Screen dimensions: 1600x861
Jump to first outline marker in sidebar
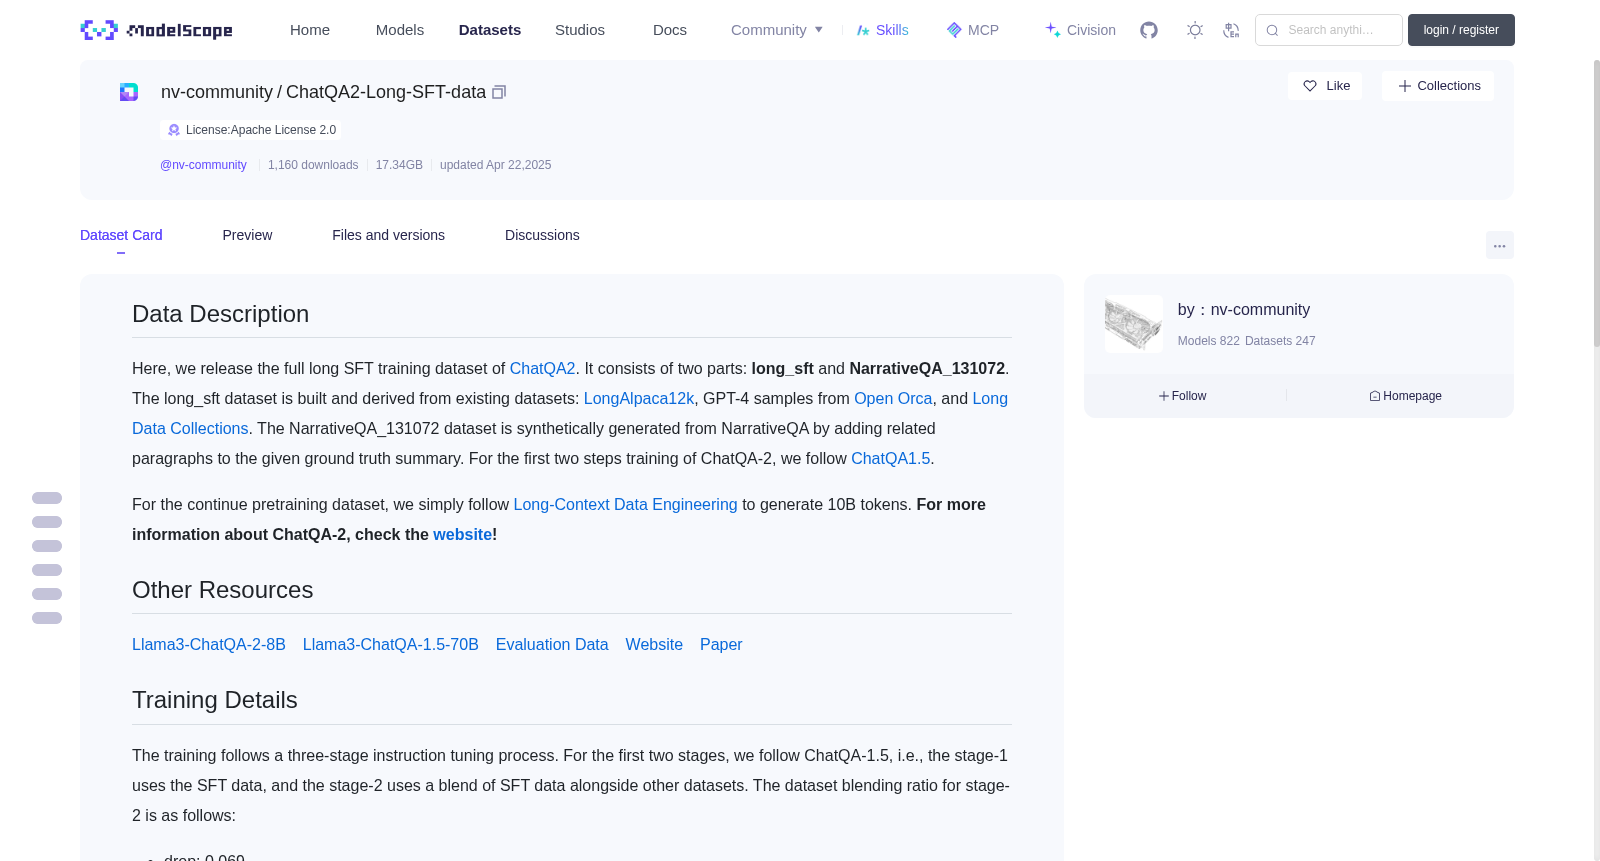coord(47,498)
